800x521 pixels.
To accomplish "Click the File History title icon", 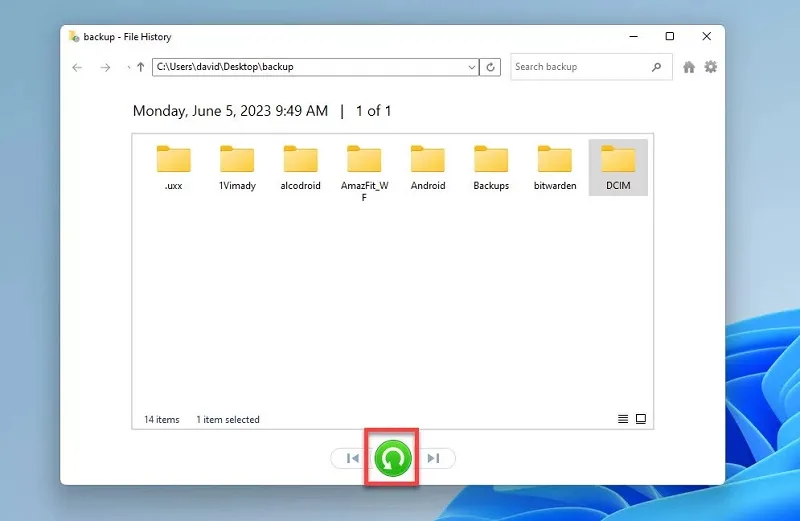I will tap(74, 36).
